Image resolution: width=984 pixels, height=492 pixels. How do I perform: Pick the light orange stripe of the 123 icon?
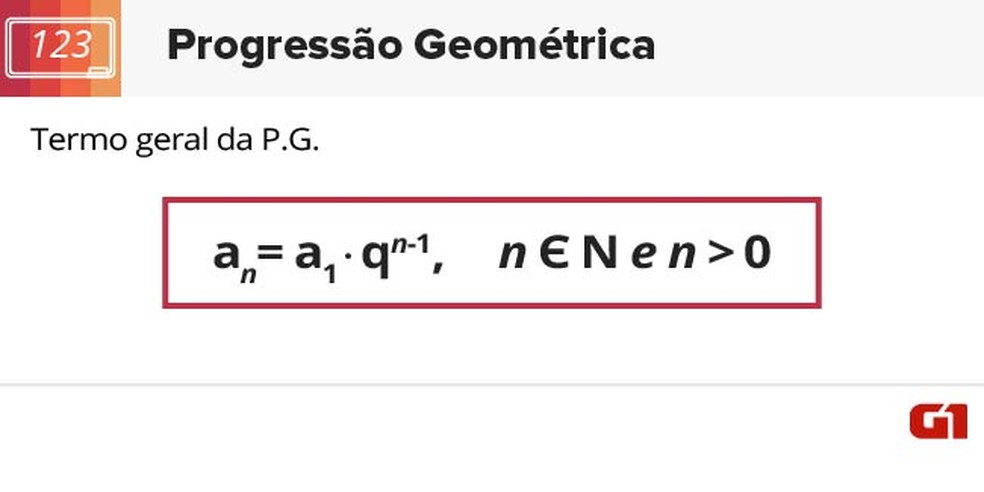[x=106, y=48]
